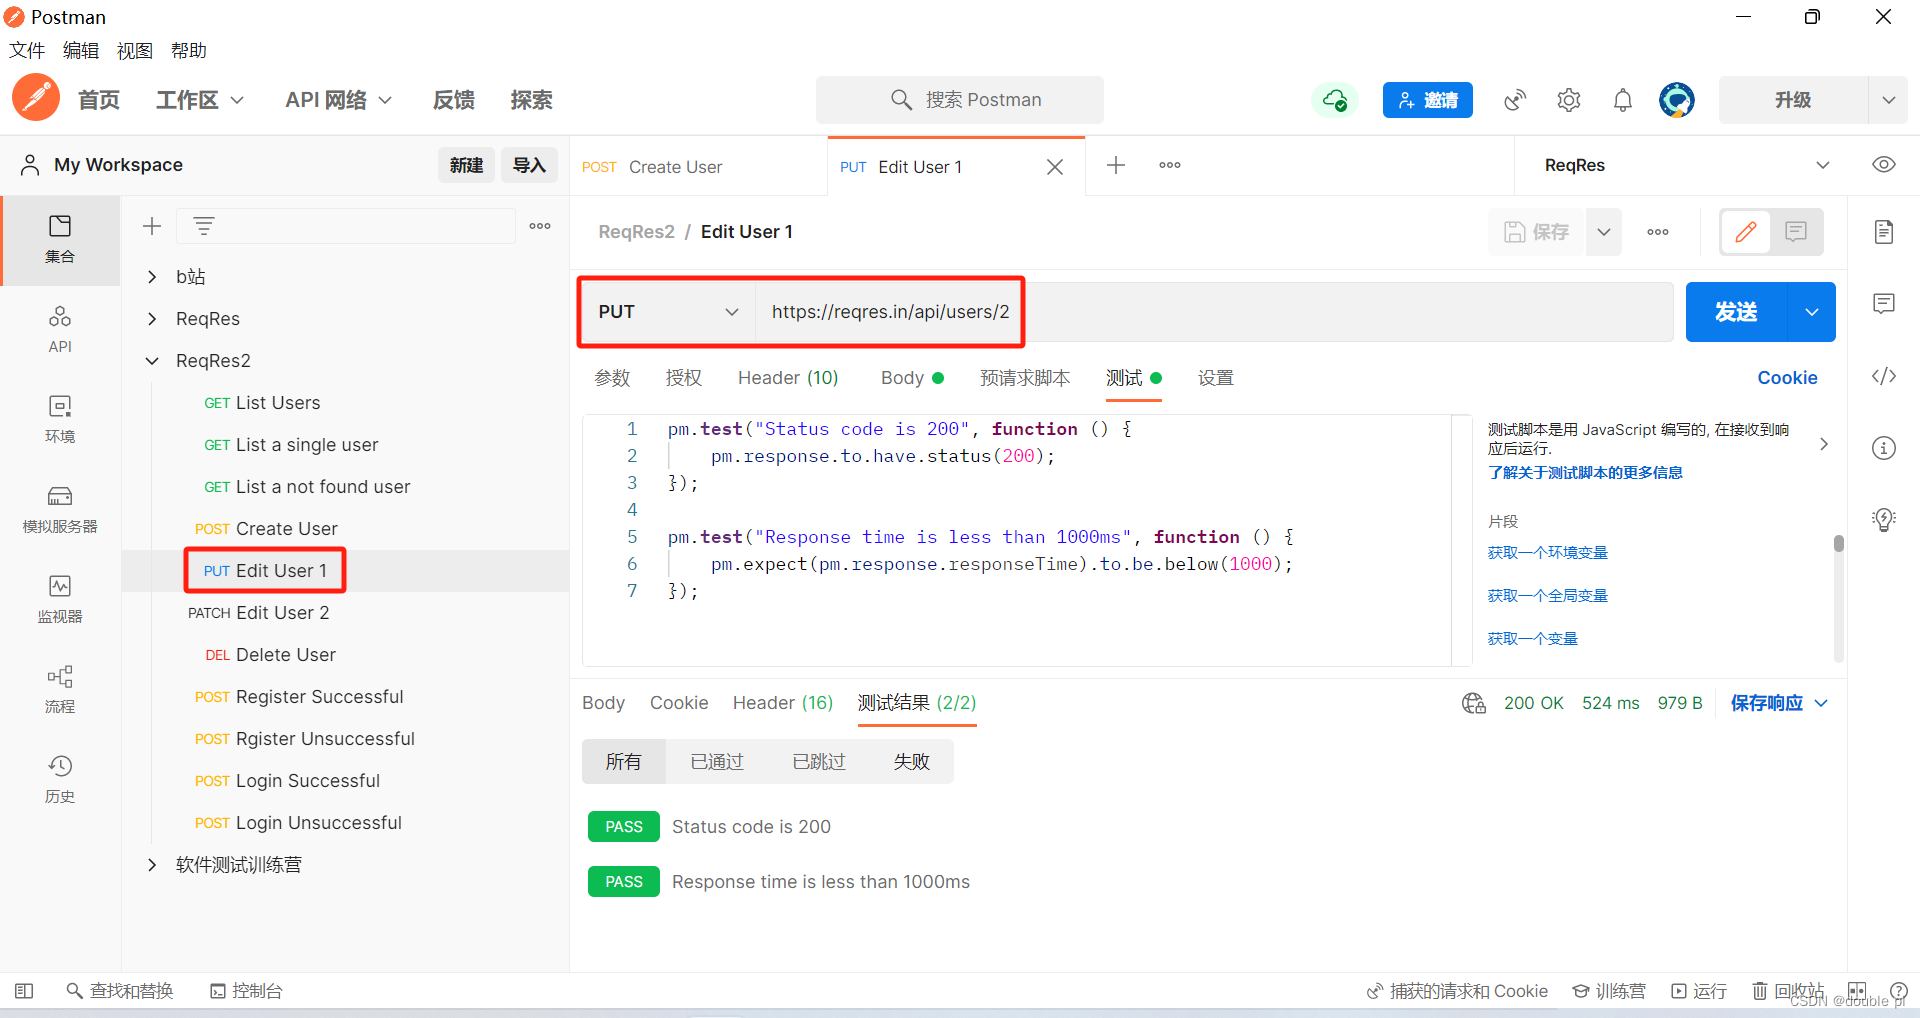Expand the b站 collection
The height and width of the screenshot is (1018, 1920).
tap(152, 277)
